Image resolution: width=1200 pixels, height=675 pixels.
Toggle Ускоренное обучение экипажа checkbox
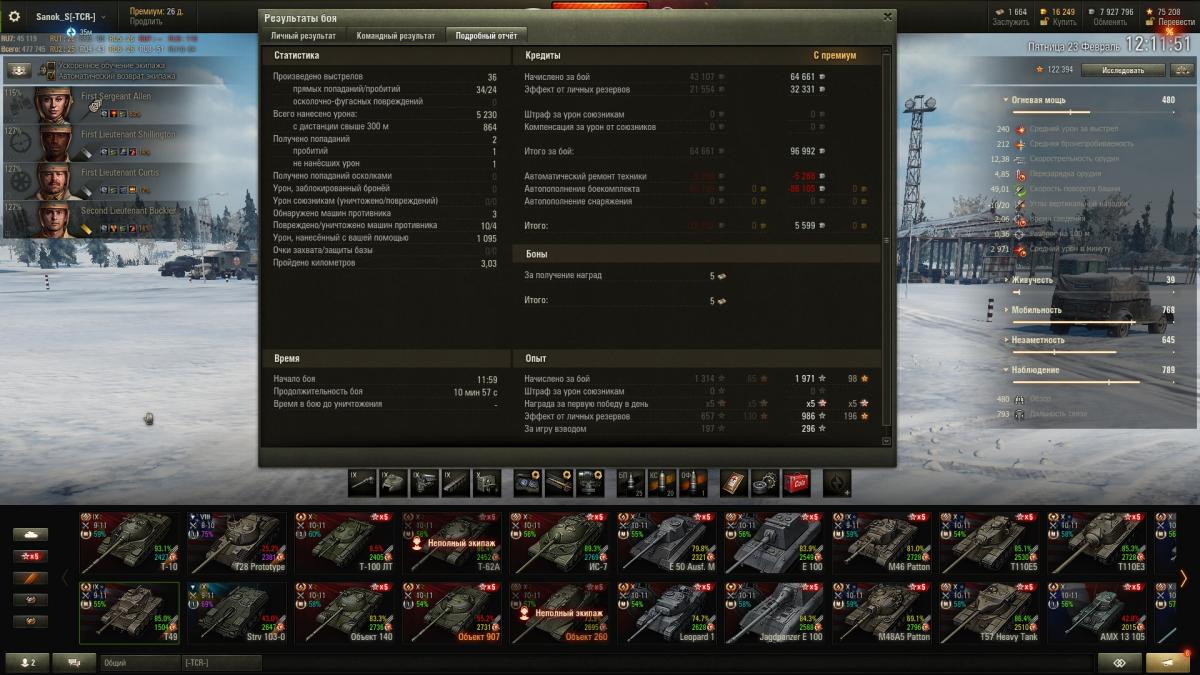point(50,66)
